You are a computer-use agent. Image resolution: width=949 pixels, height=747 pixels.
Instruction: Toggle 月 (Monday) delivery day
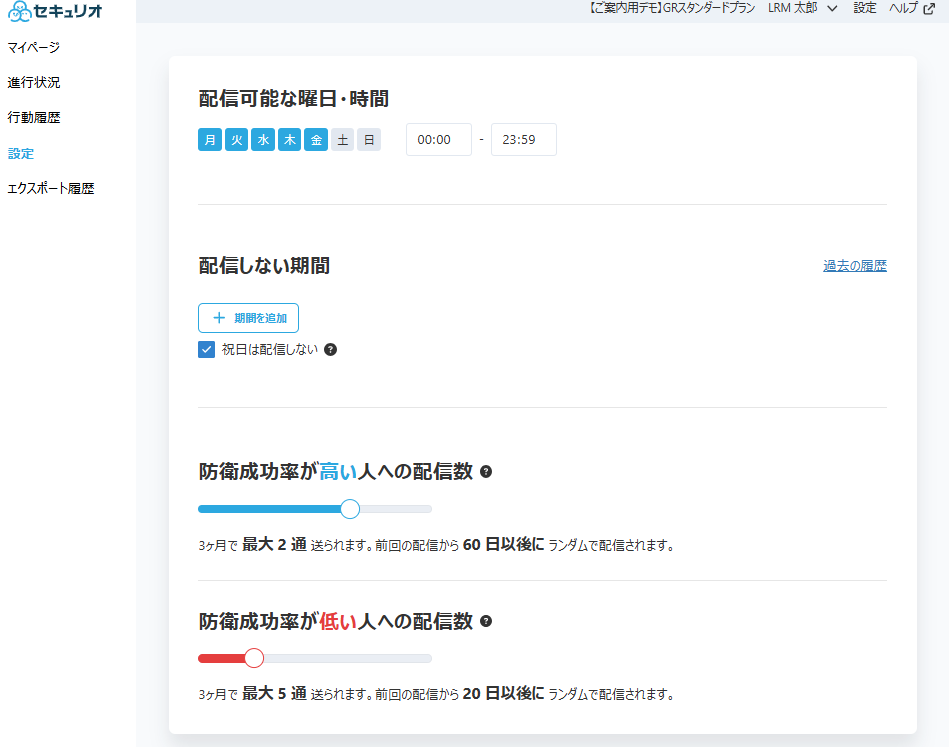pos(210,140)
